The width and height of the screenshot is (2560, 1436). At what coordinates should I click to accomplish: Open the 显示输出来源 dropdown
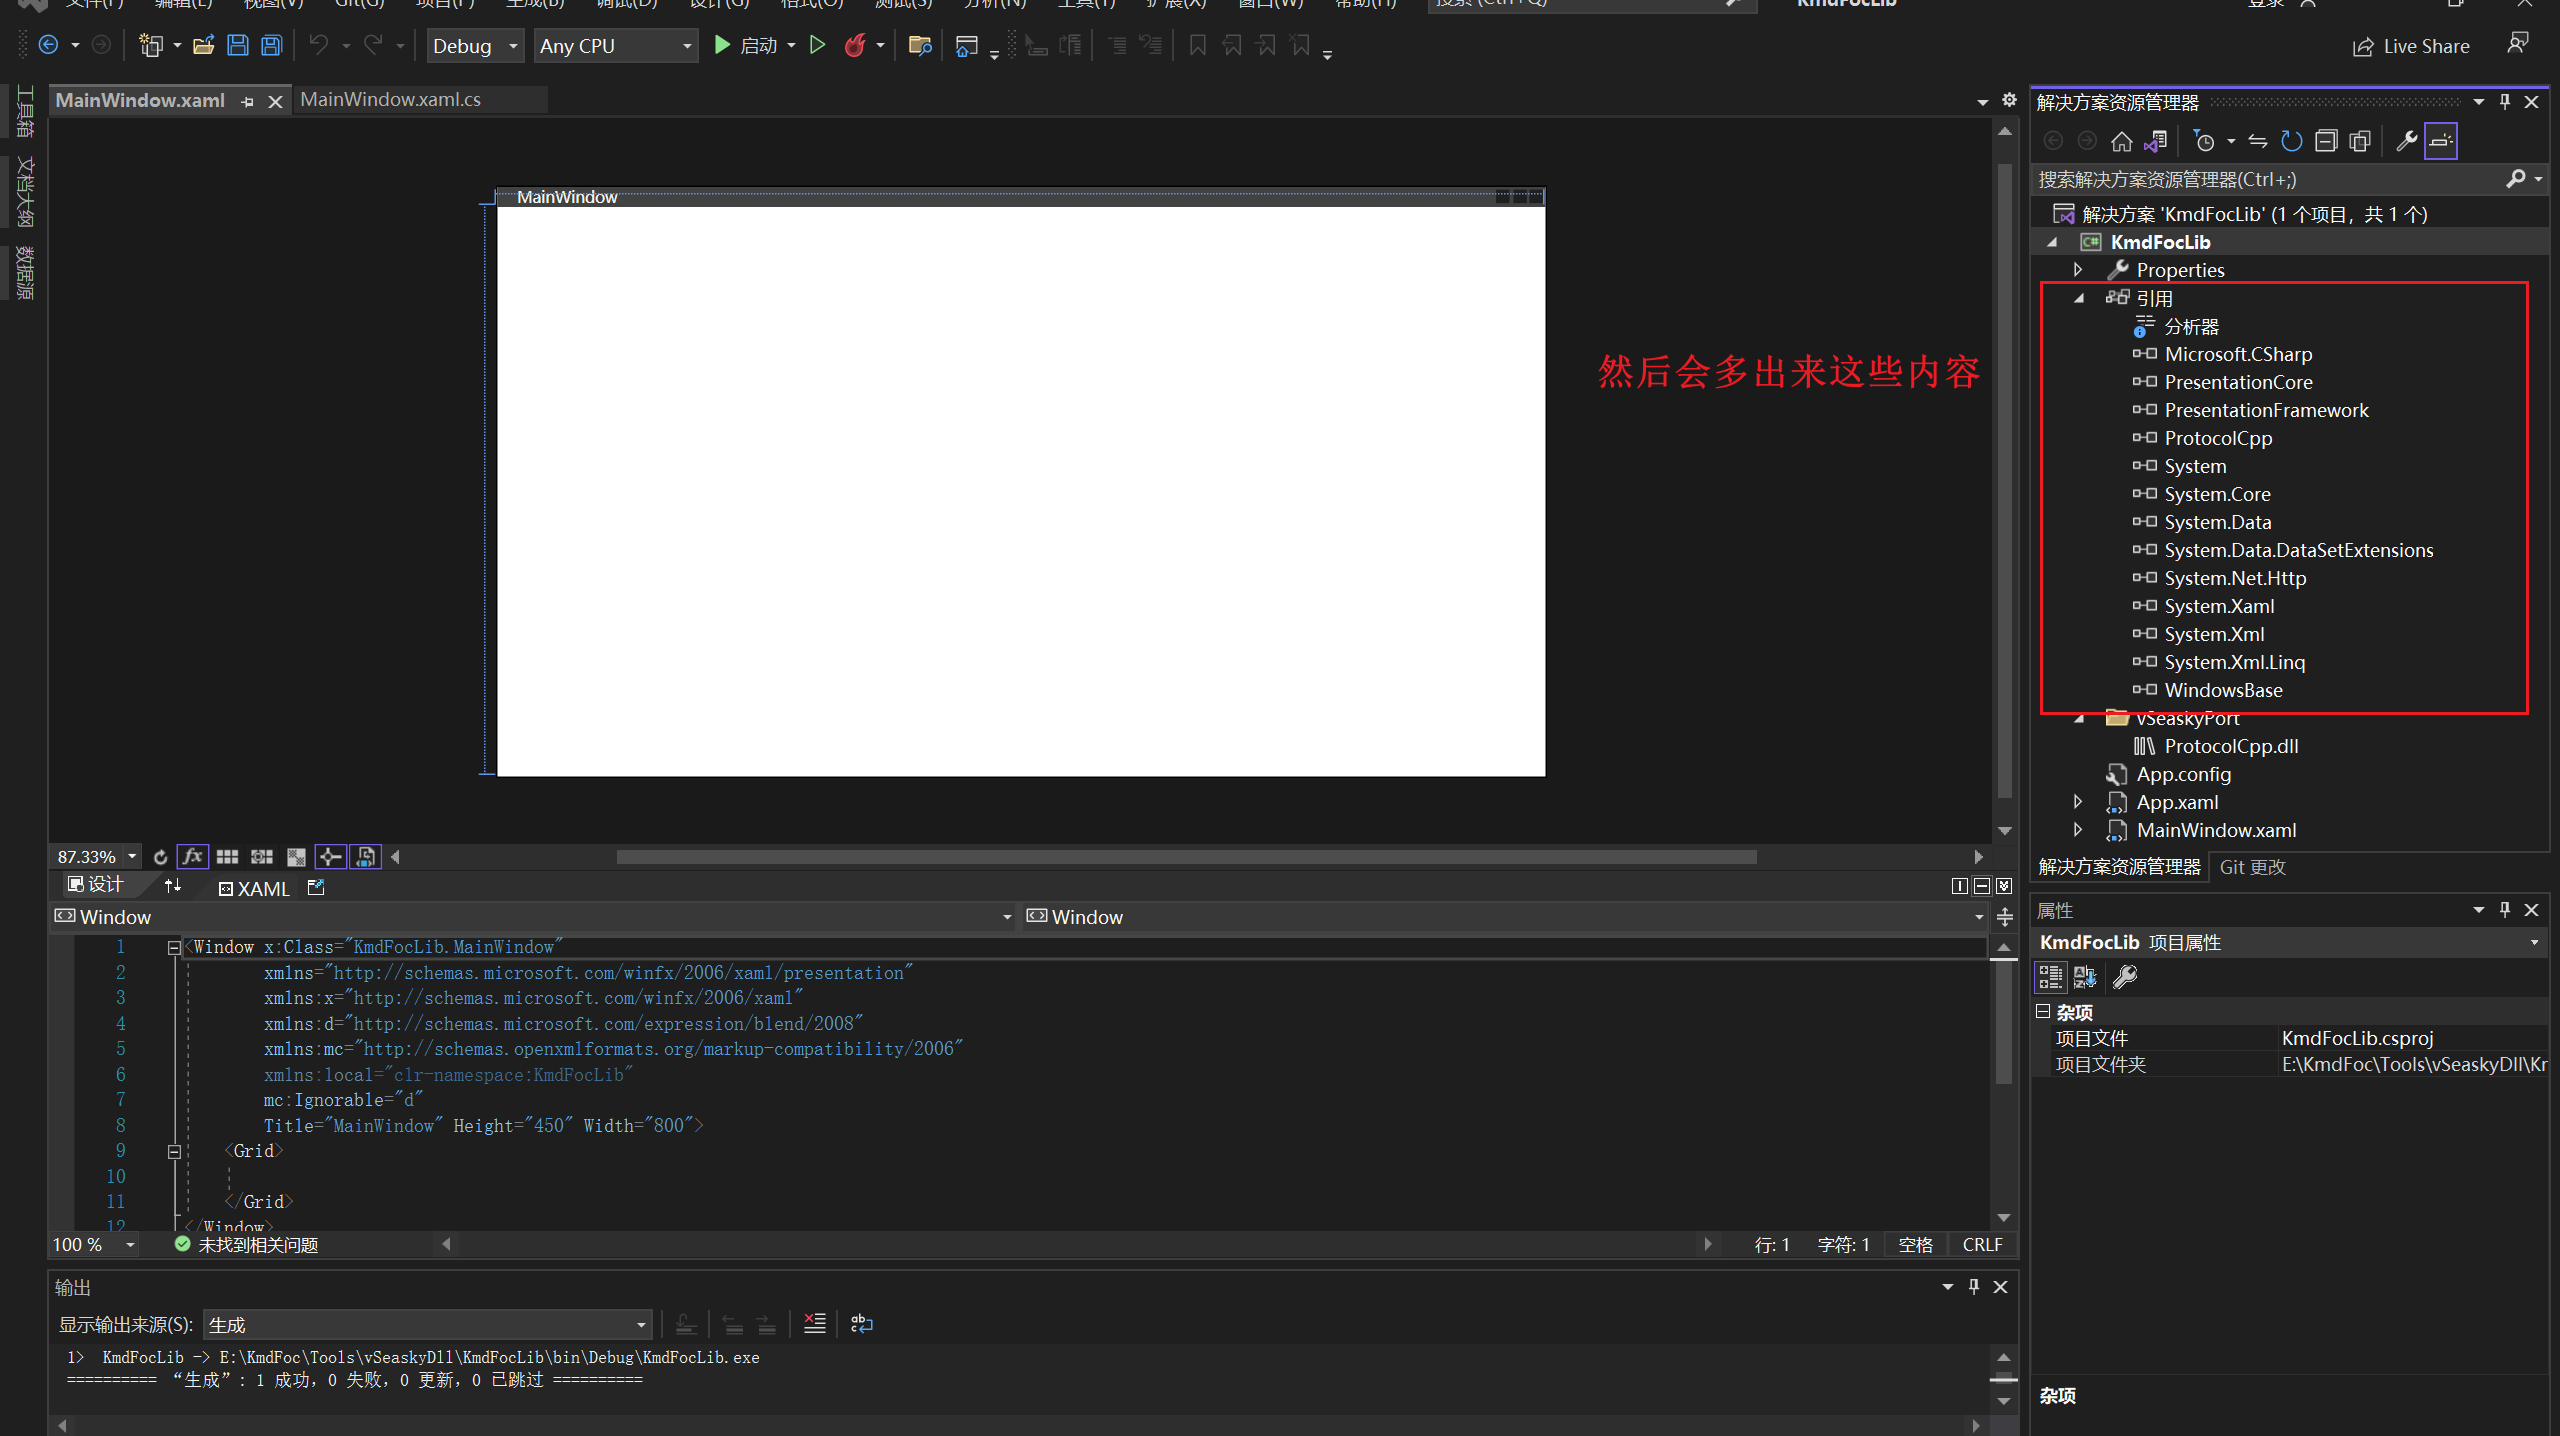point(427,1325)
